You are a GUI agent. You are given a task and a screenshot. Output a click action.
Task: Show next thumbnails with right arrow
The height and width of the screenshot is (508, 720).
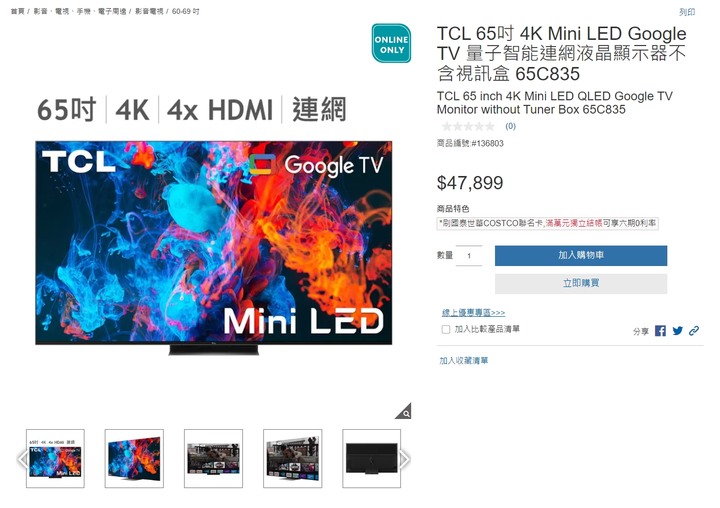[405, 459]
